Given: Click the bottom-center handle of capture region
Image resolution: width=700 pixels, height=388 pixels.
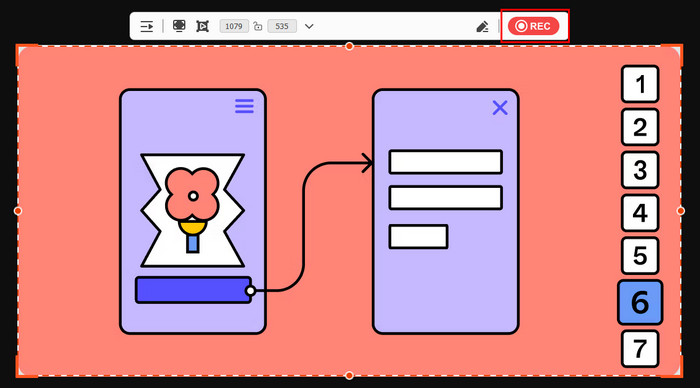Looking at the screenshot, I should 350,375.
